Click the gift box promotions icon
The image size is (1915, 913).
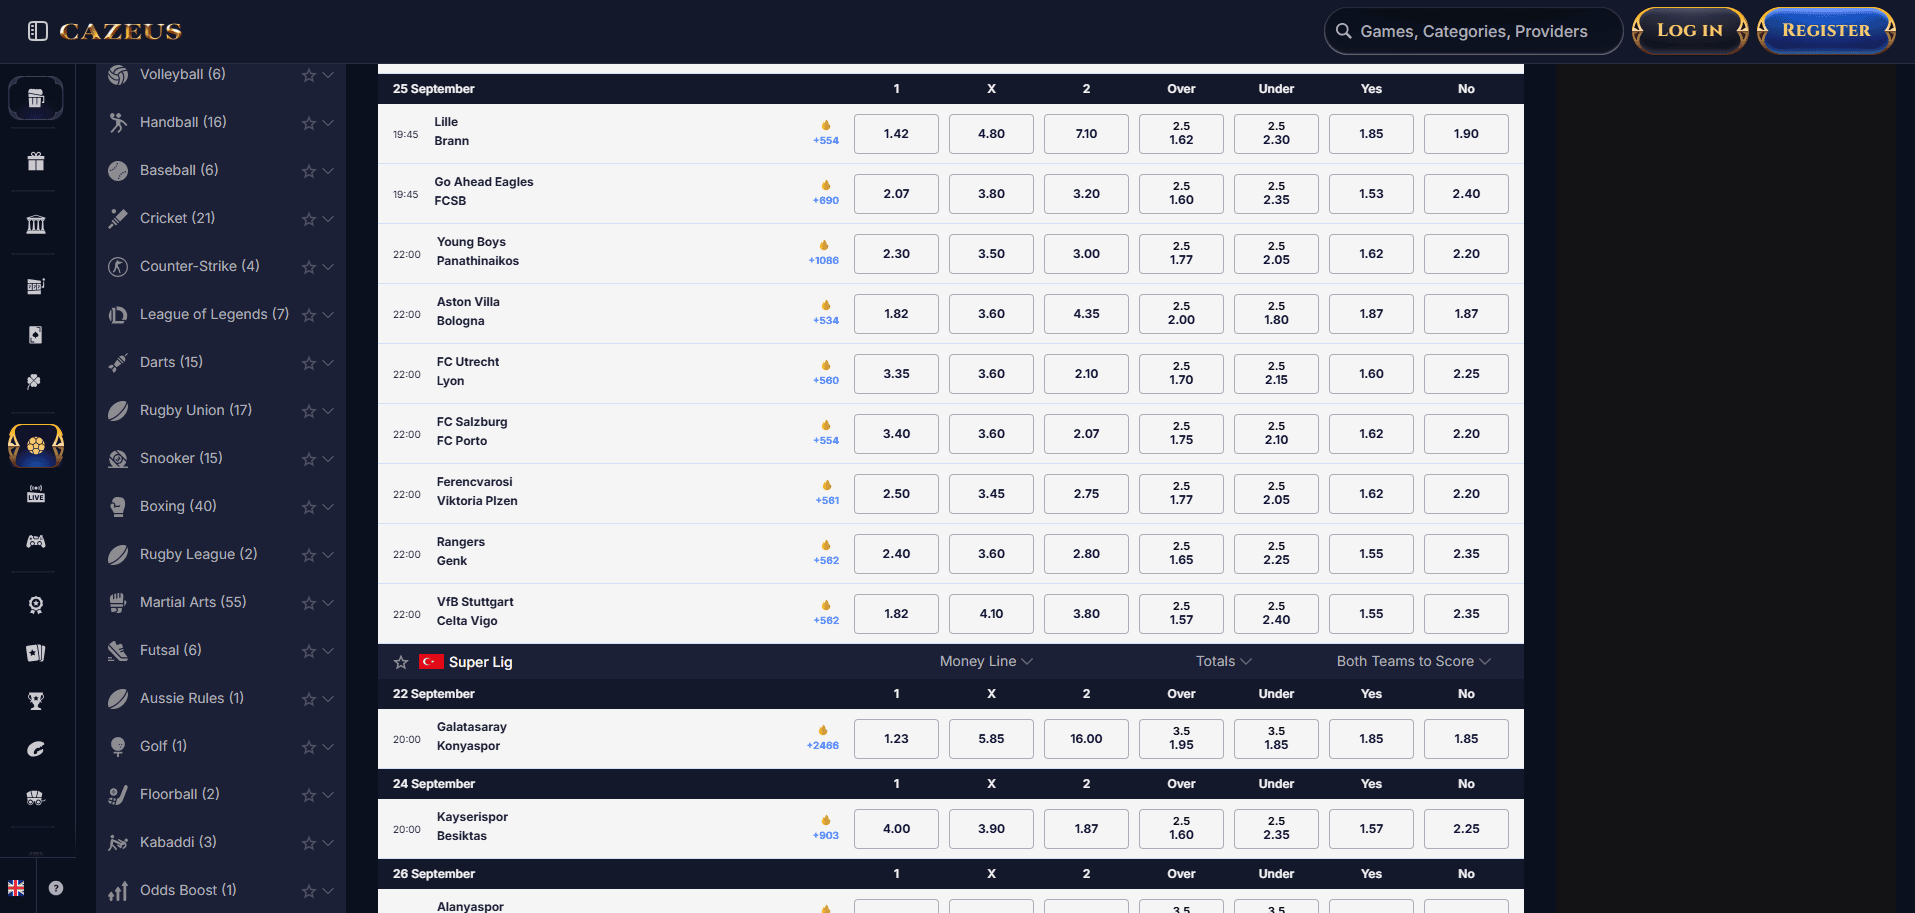(36, 162)
